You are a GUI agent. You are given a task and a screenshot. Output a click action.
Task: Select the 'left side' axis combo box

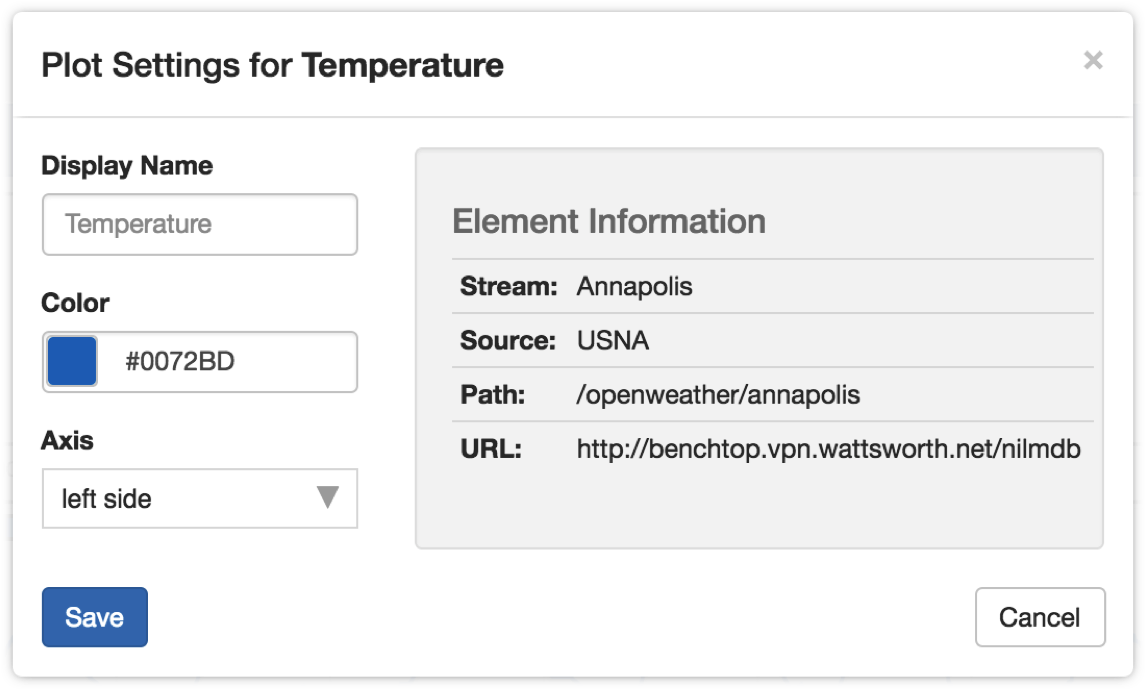point(200,498)
